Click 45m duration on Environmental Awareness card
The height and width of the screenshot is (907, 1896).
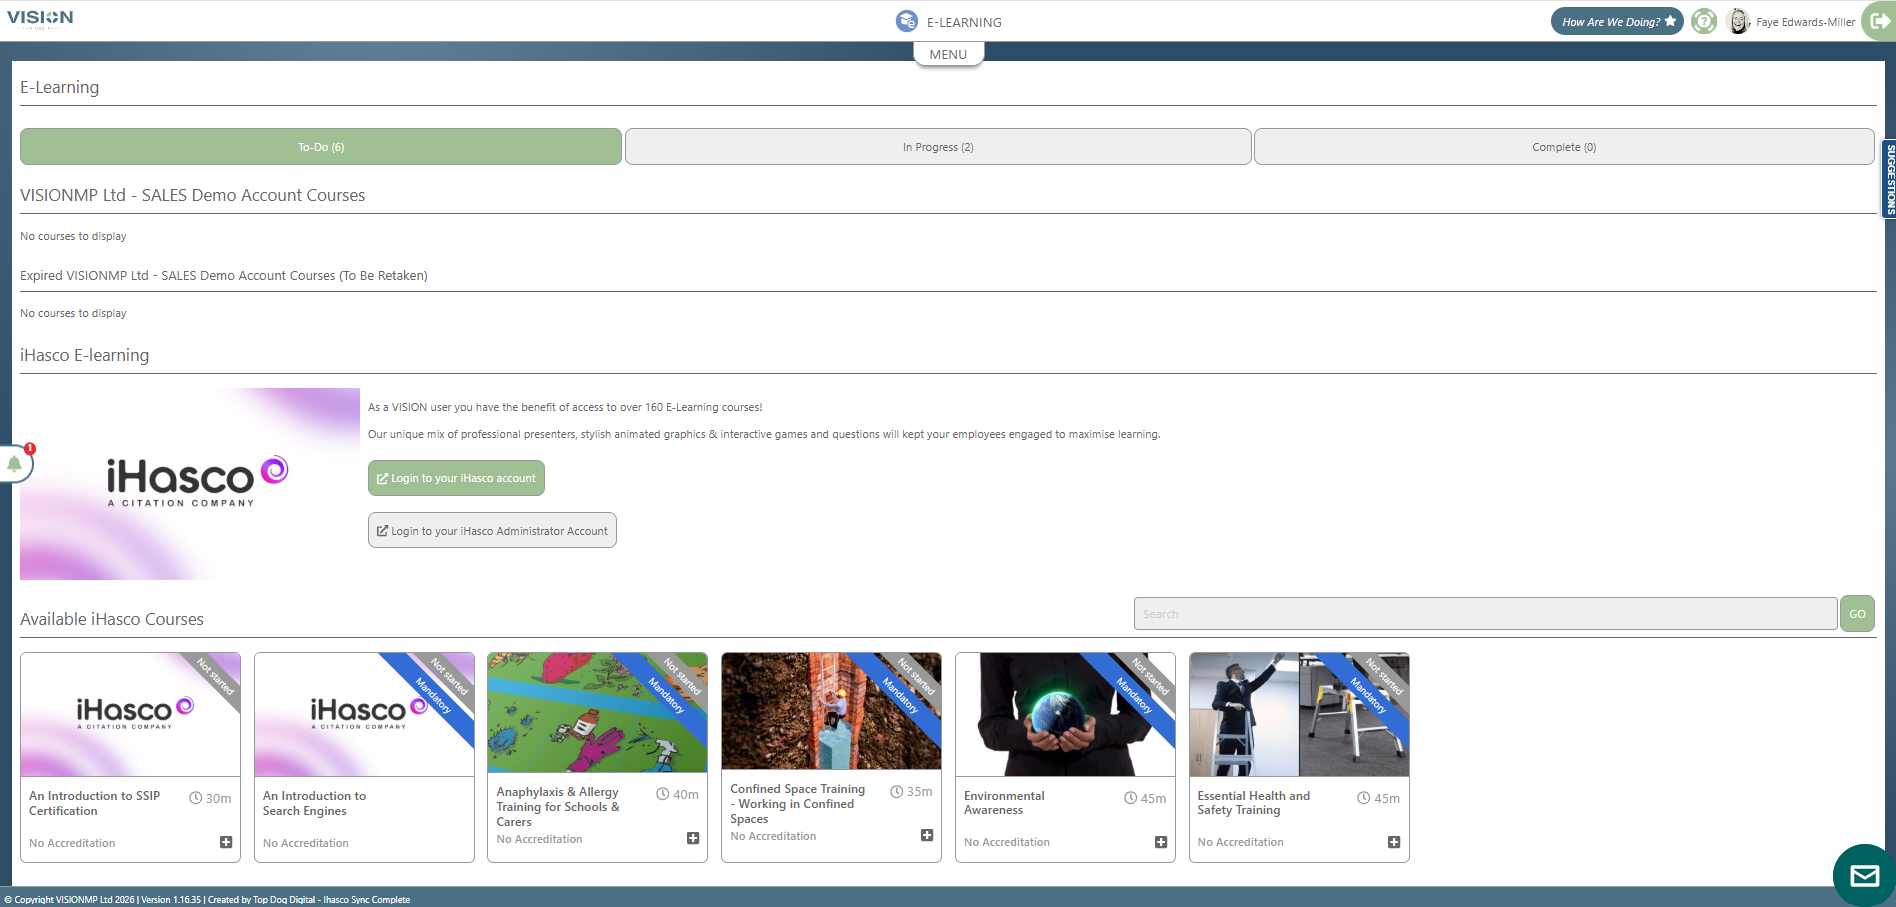1153,798
